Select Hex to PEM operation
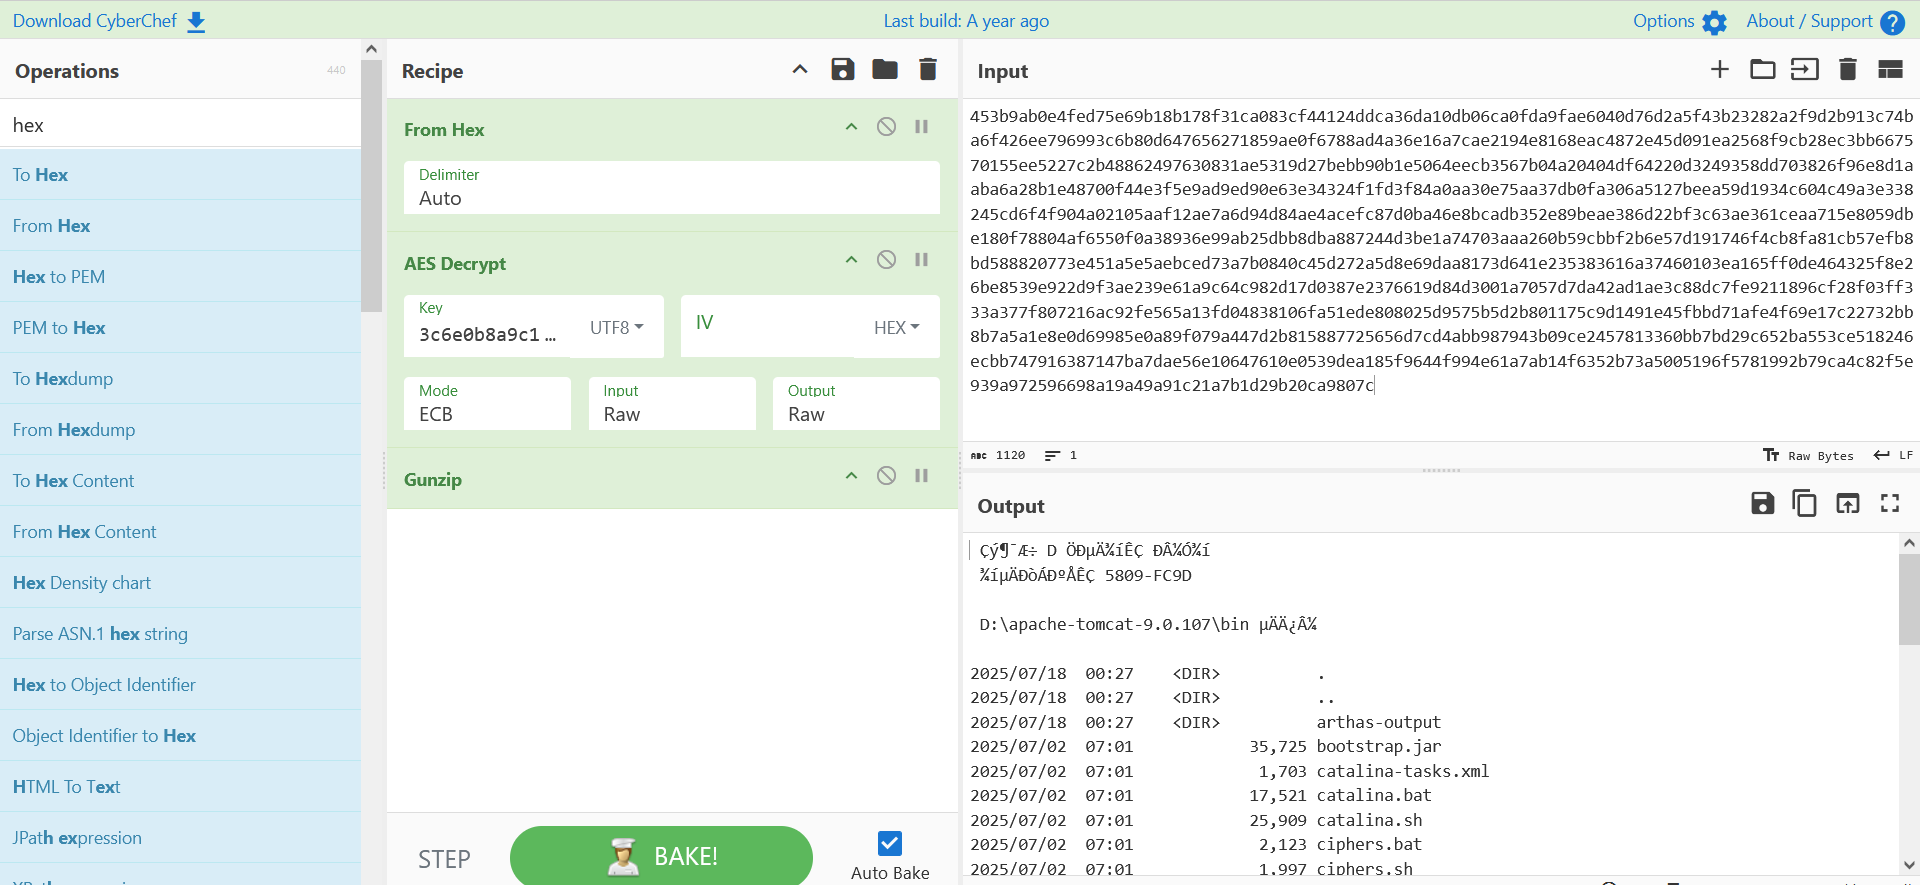 pyautogui.click(x=180, y=277)
